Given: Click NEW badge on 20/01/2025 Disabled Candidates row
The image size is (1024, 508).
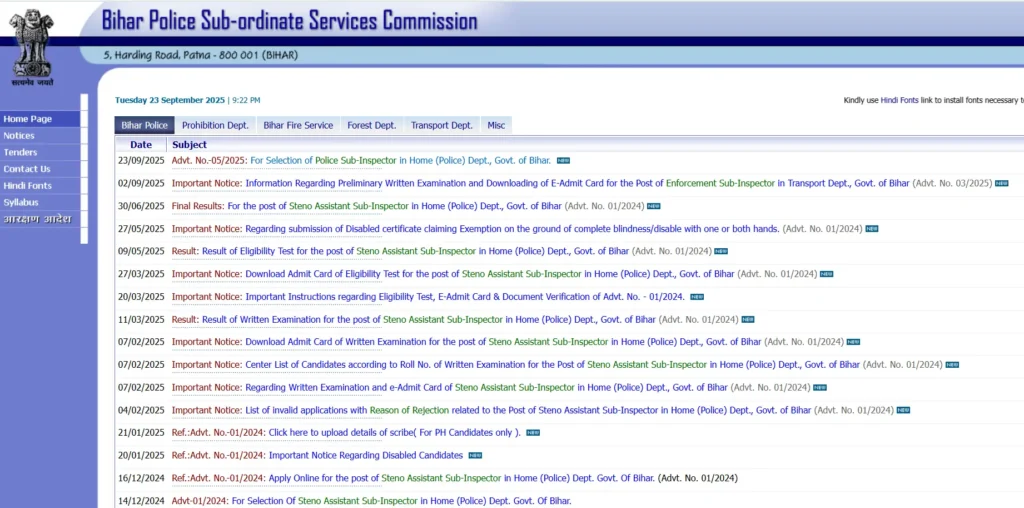Looking at the screenshot, I should coord(475,456).
